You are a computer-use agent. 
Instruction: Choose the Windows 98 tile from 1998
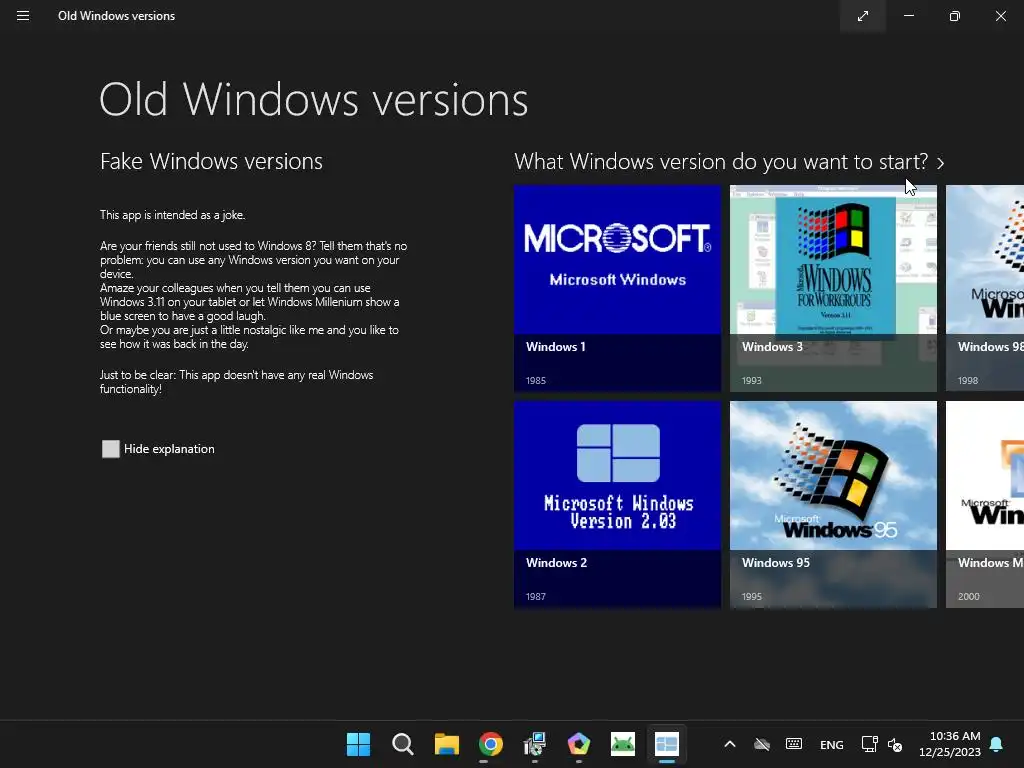(x=985, y=288)
